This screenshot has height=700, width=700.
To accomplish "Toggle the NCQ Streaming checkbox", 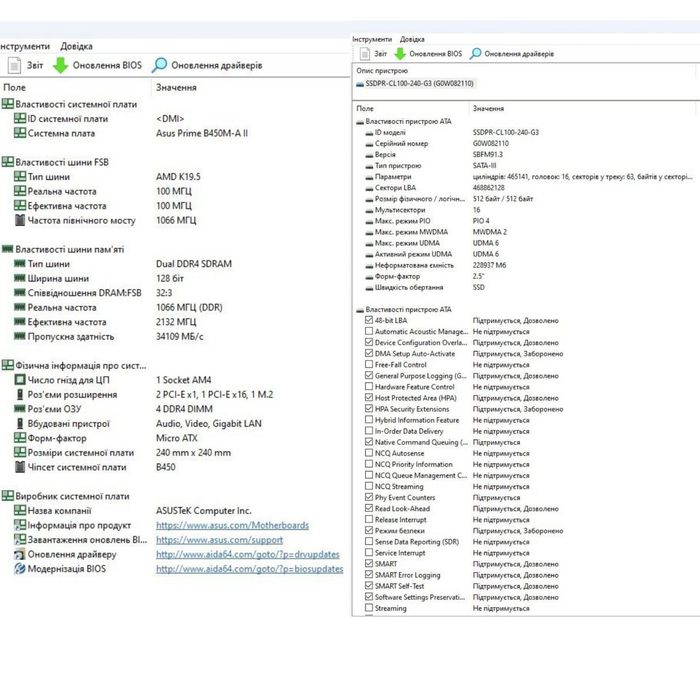I will coord(369,486).
